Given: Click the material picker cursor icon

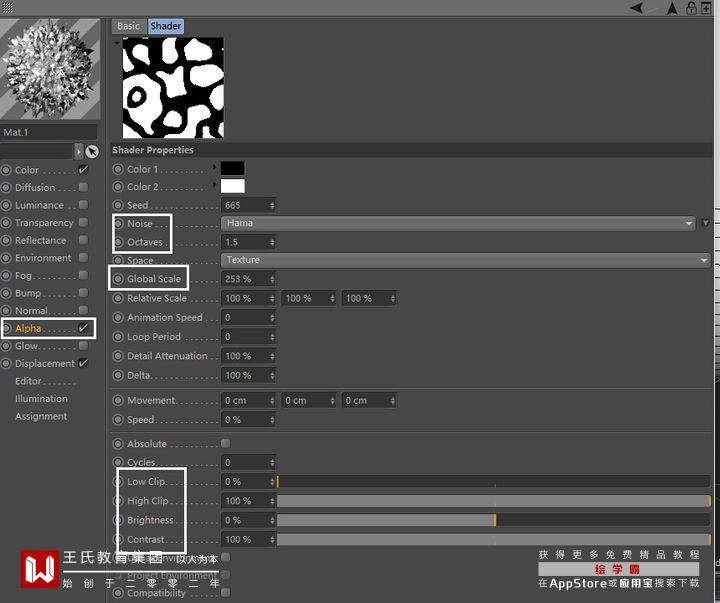Looking at the screenshot, I should pos(92,151).
